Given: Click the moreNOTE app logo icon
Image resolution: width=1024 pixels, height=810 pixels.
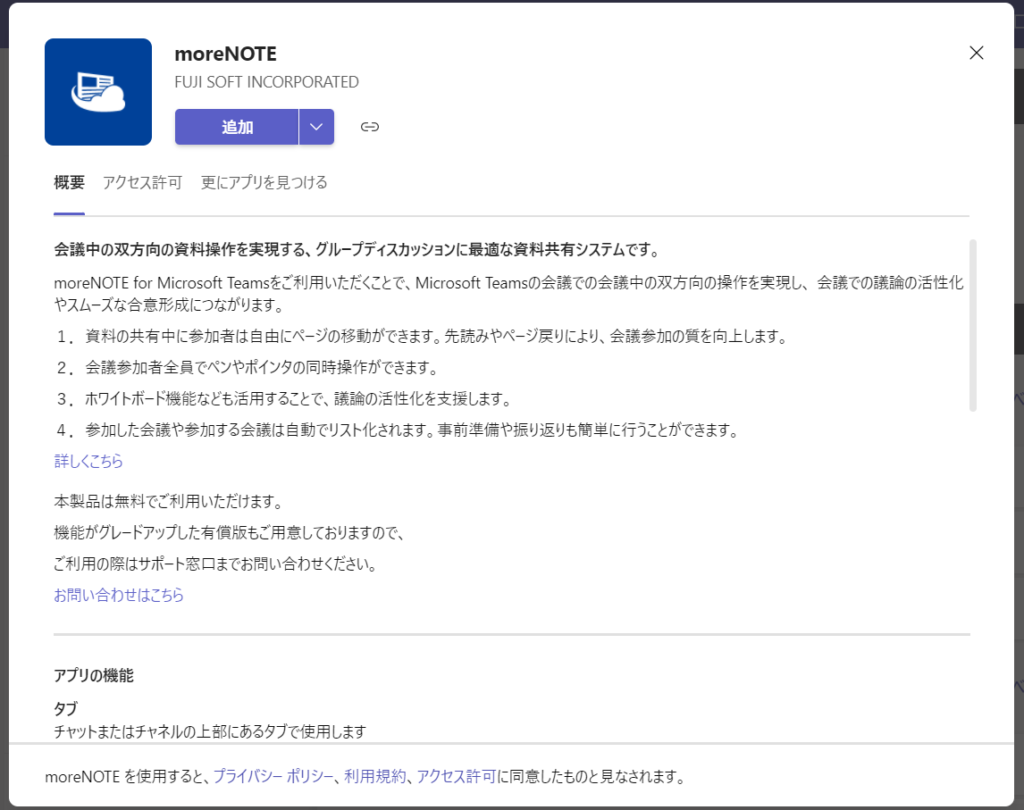Looking at the screenshot, I should [x=98, y=92].
